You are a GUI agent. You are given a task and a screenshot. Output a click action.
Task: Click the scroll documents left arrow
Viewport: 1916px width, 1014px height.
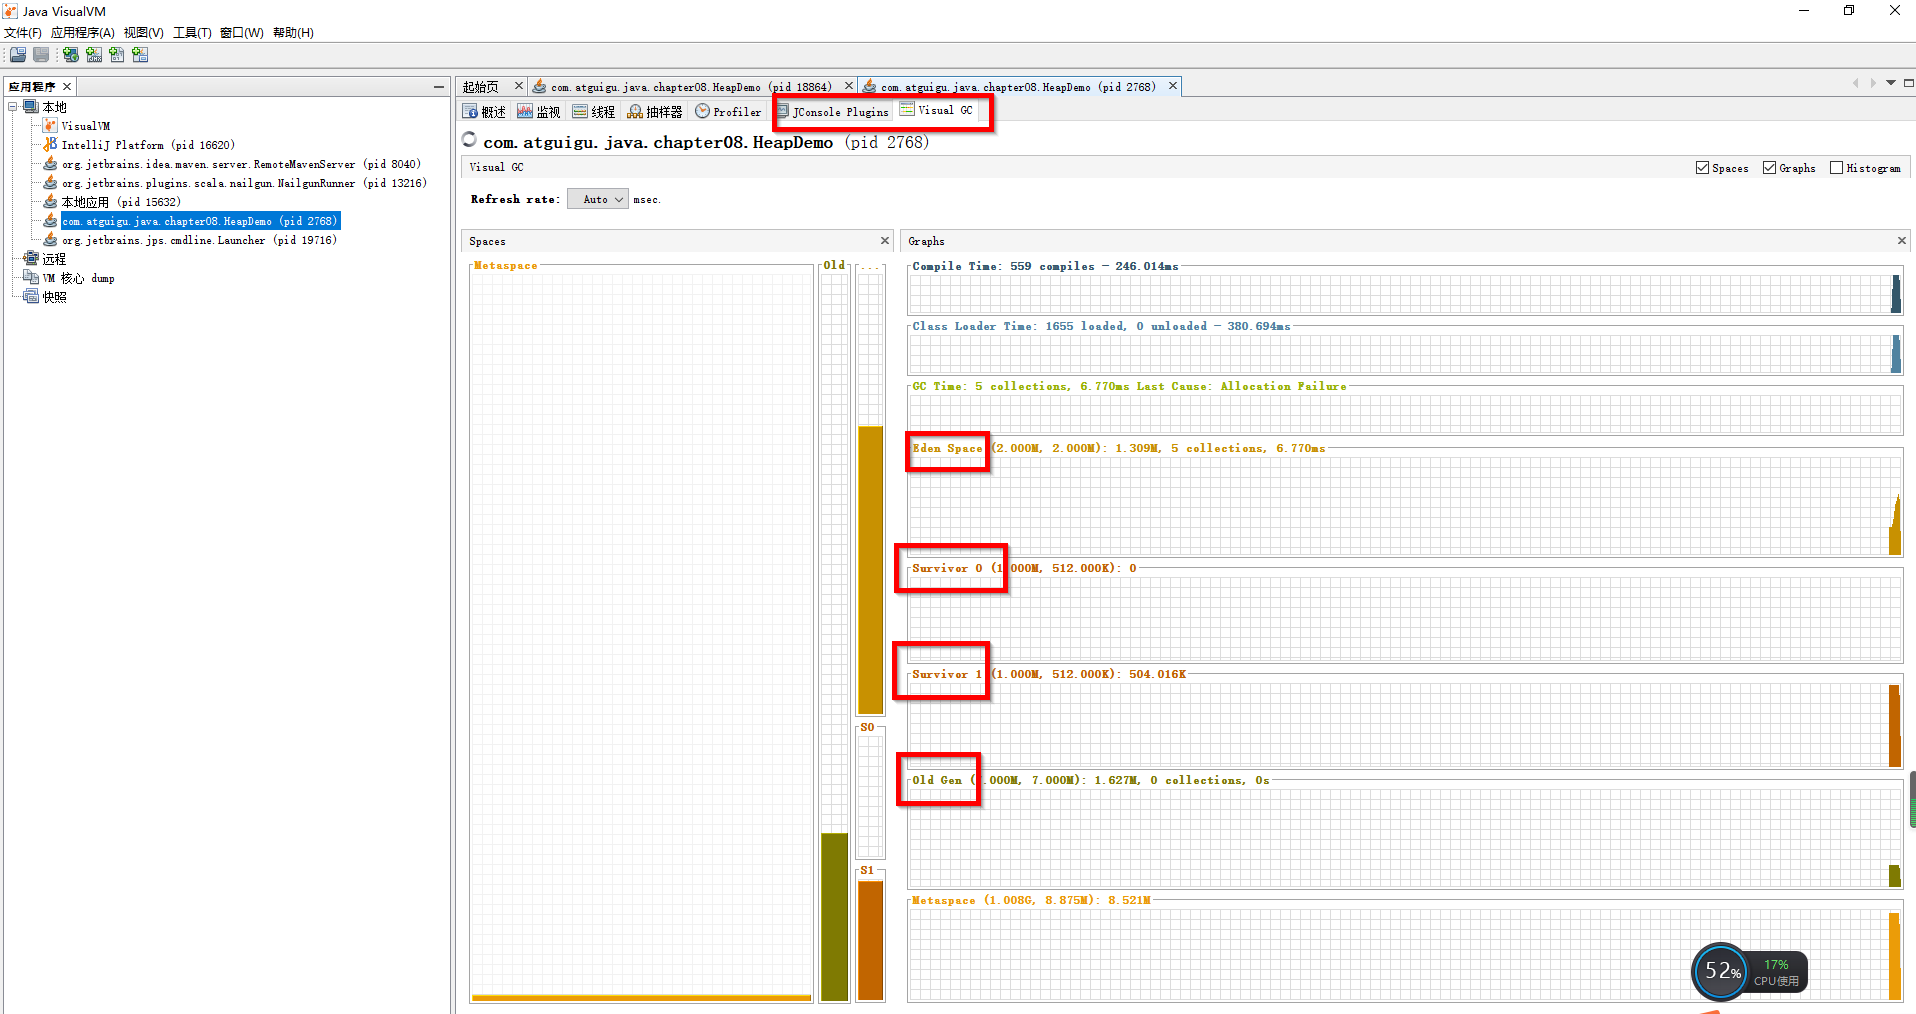pyautogui.click(x=1856, y=83)
